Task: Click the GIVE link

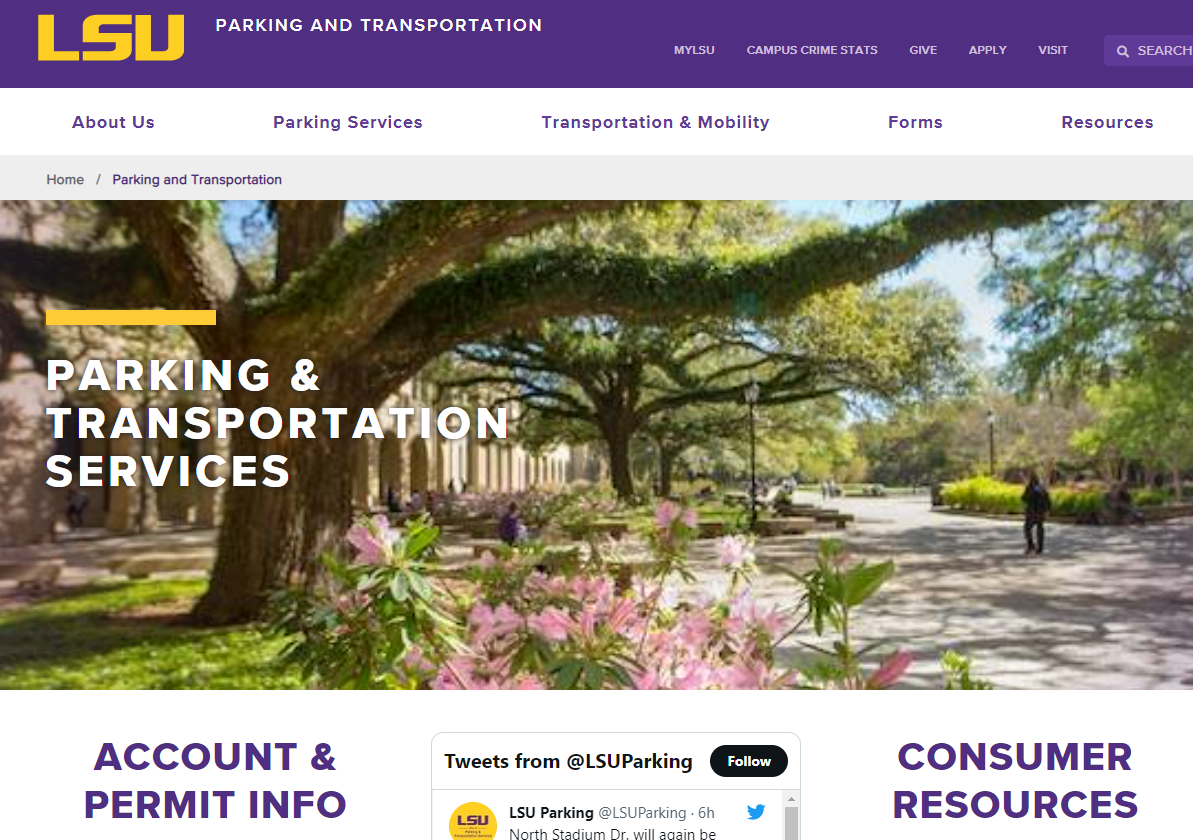Action: coord(923,50)
